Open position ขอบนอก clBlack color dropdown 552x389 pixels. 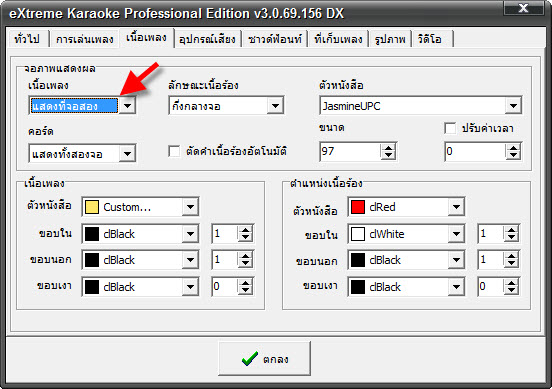pos(457,260)
